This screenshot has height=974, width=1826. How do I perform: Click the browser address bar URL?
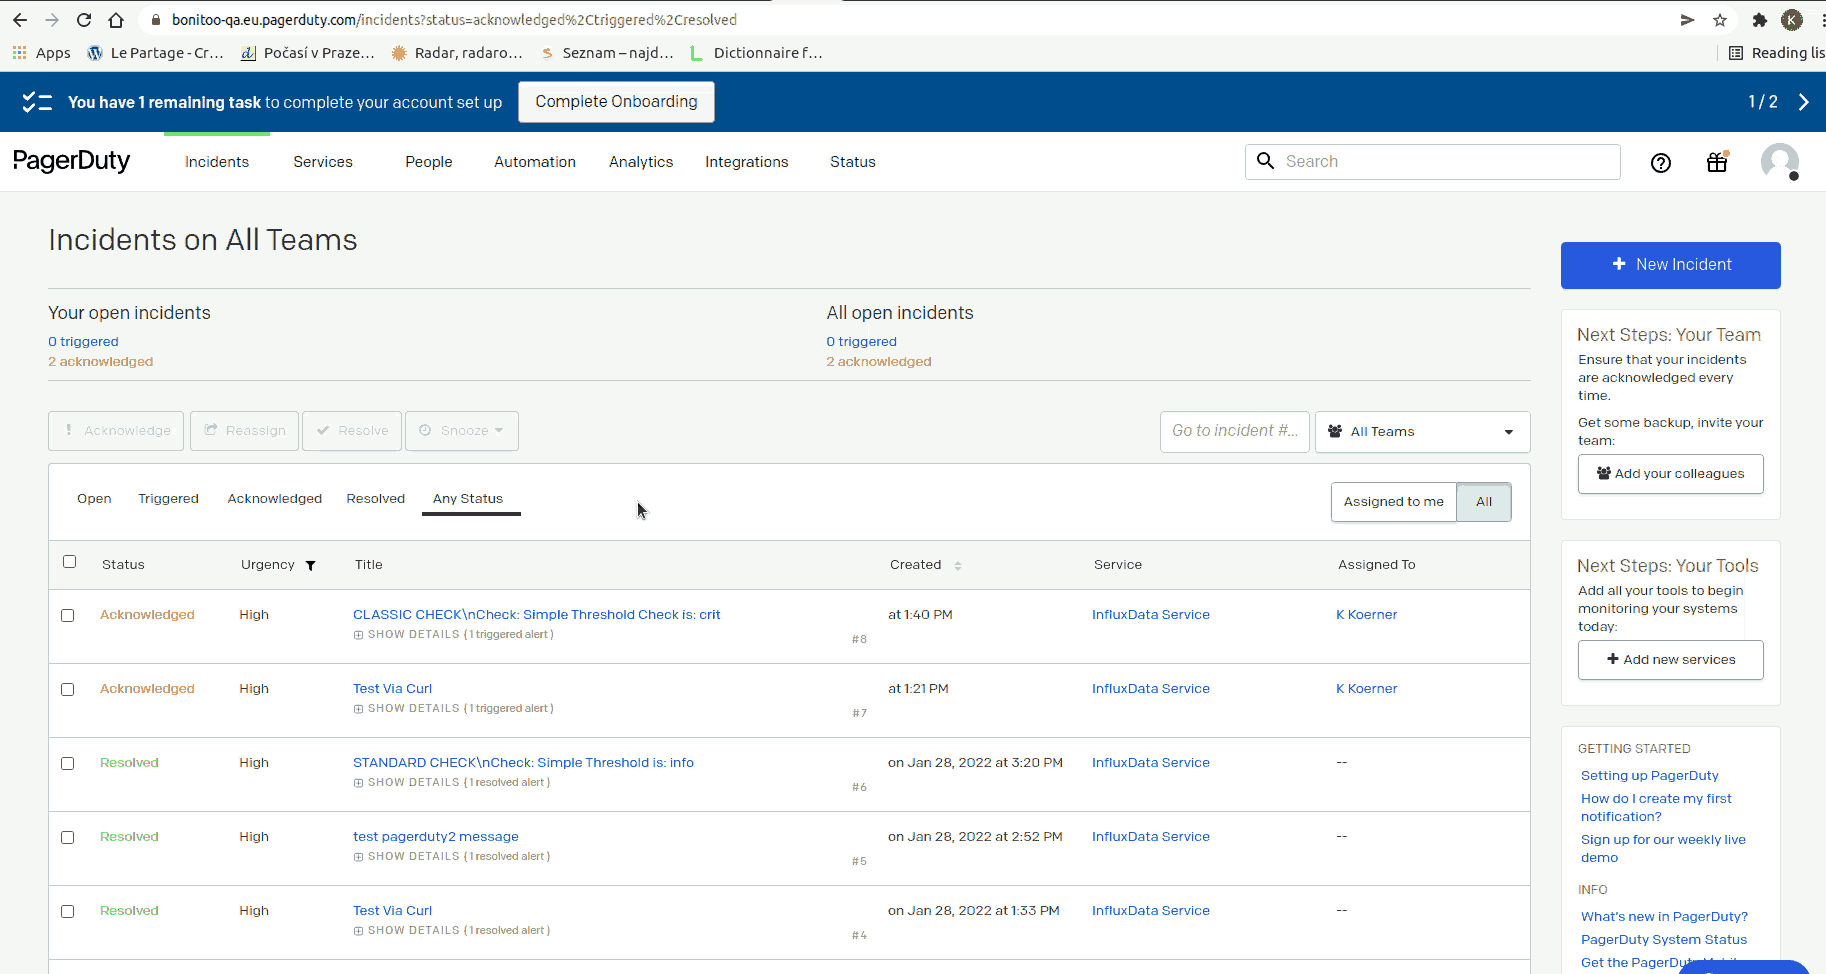454,20
